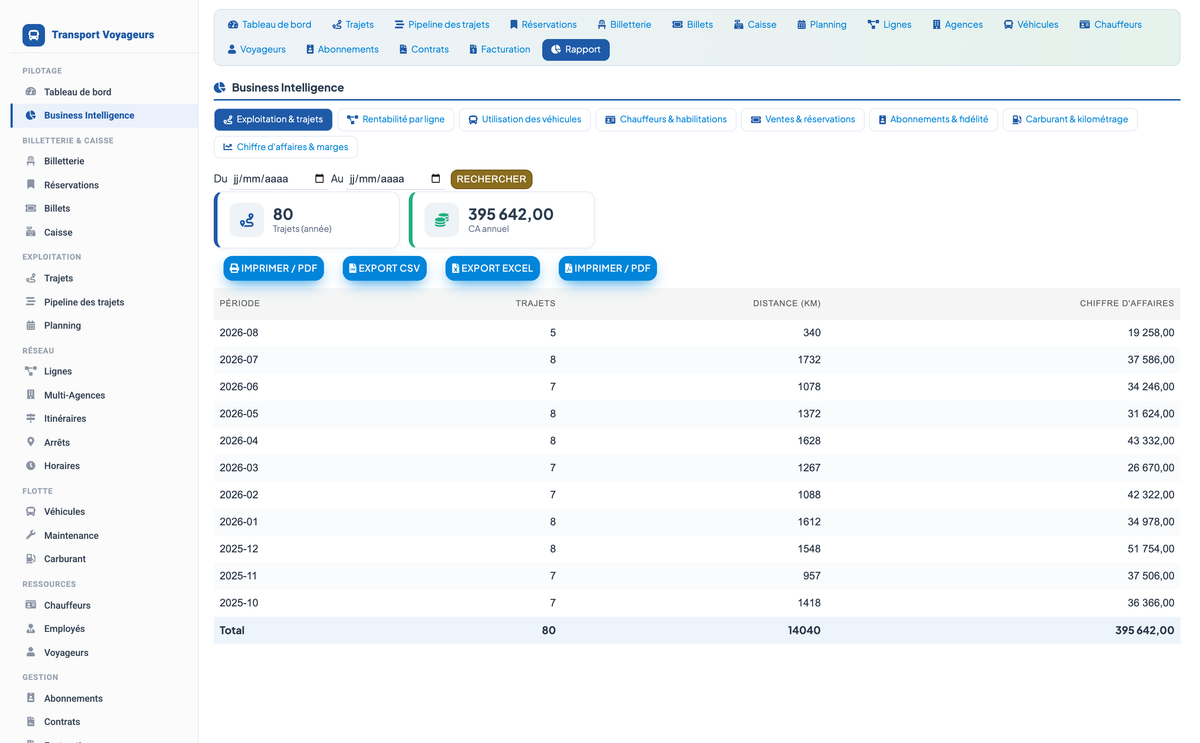
Task: Click the Tableau de bord sidebar gauge icon
Action: [x=31, y=92]
